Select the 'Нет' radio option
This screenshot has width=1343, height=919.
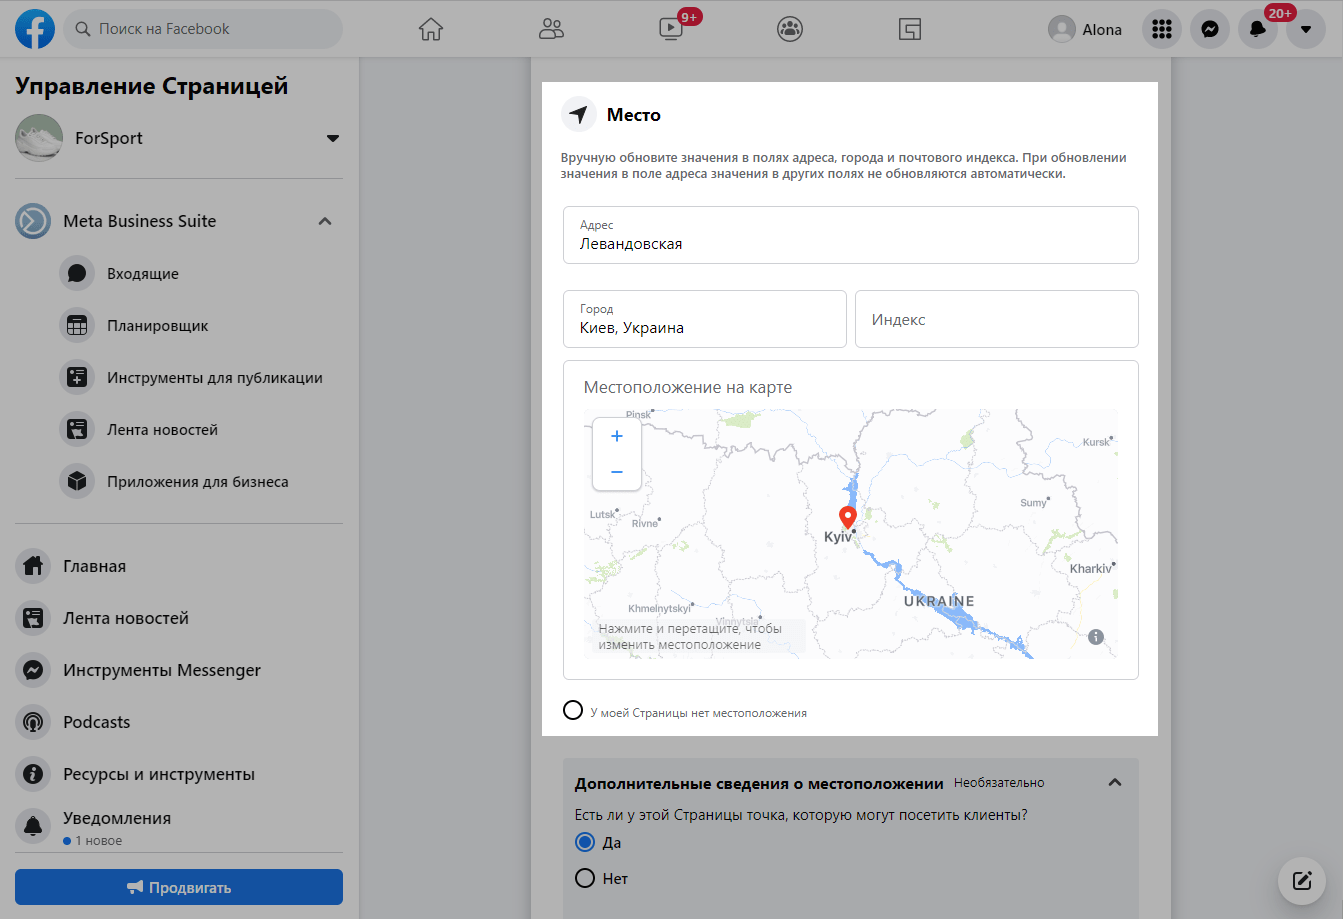point(586,879)
